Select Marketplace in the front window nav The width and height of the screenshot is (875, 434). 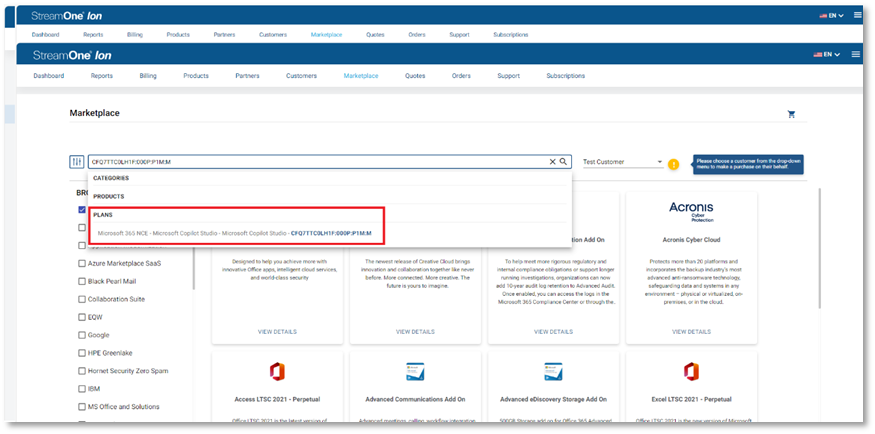point(361,76)
